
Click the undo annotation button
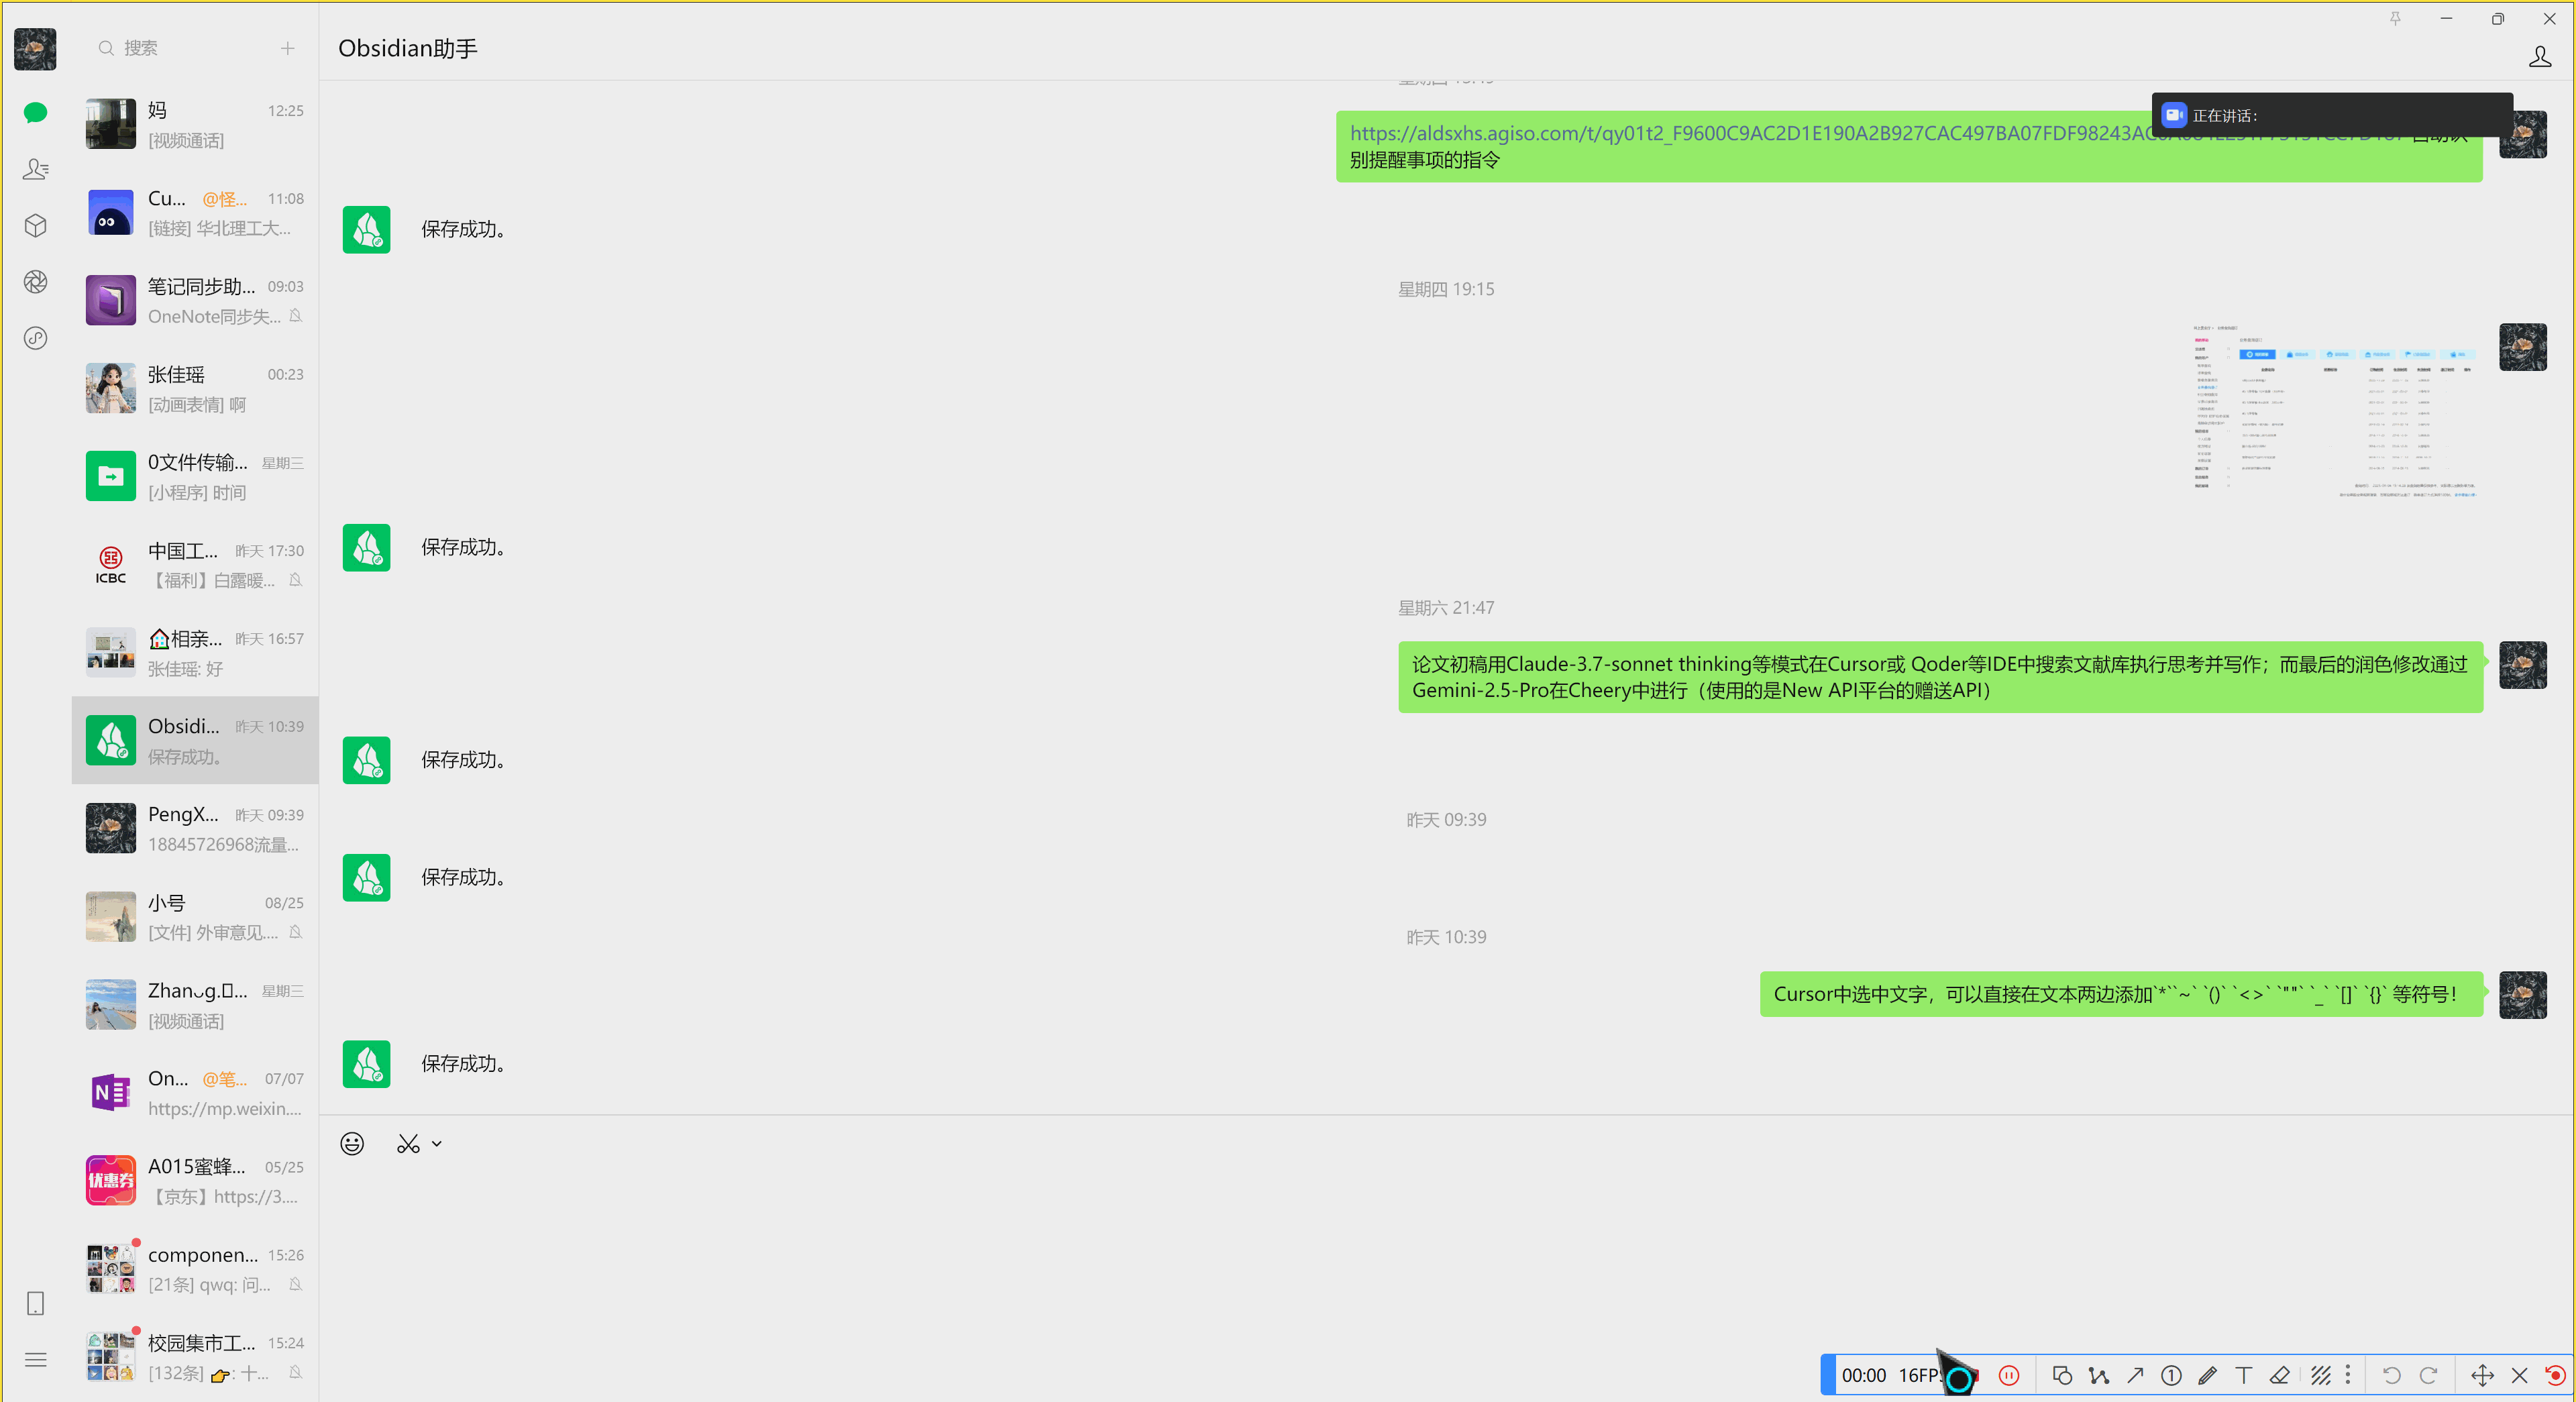point(2391,1376)
